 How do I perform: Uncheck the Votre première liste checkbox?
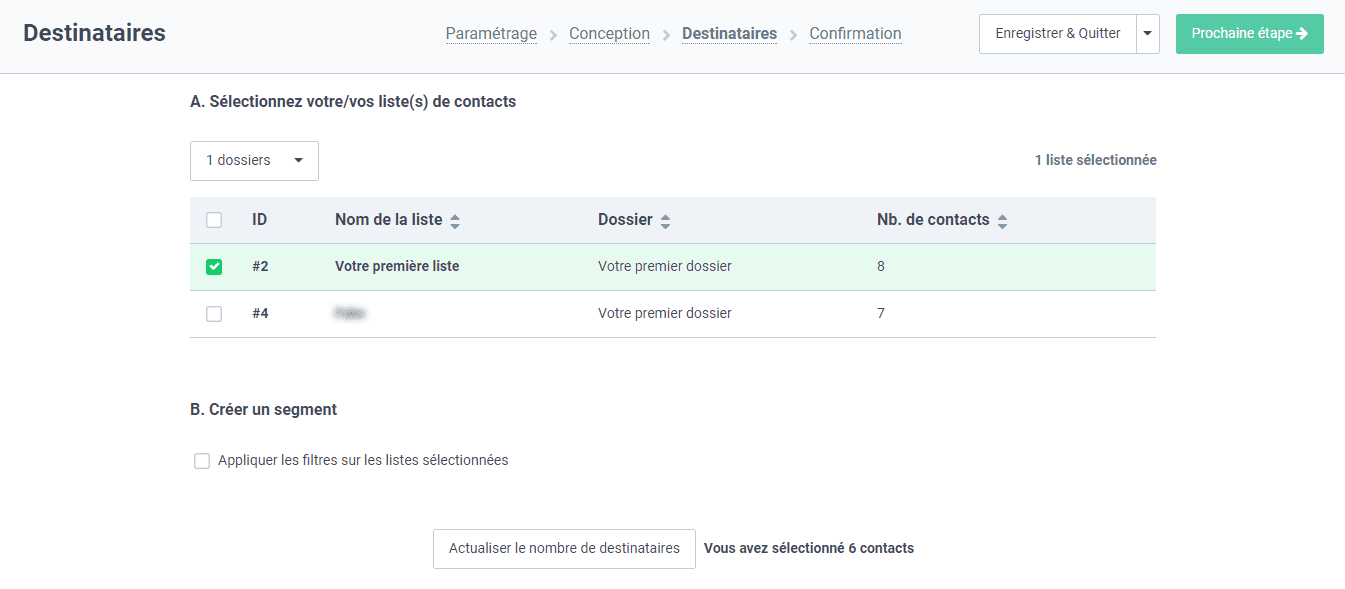(214, 267)
